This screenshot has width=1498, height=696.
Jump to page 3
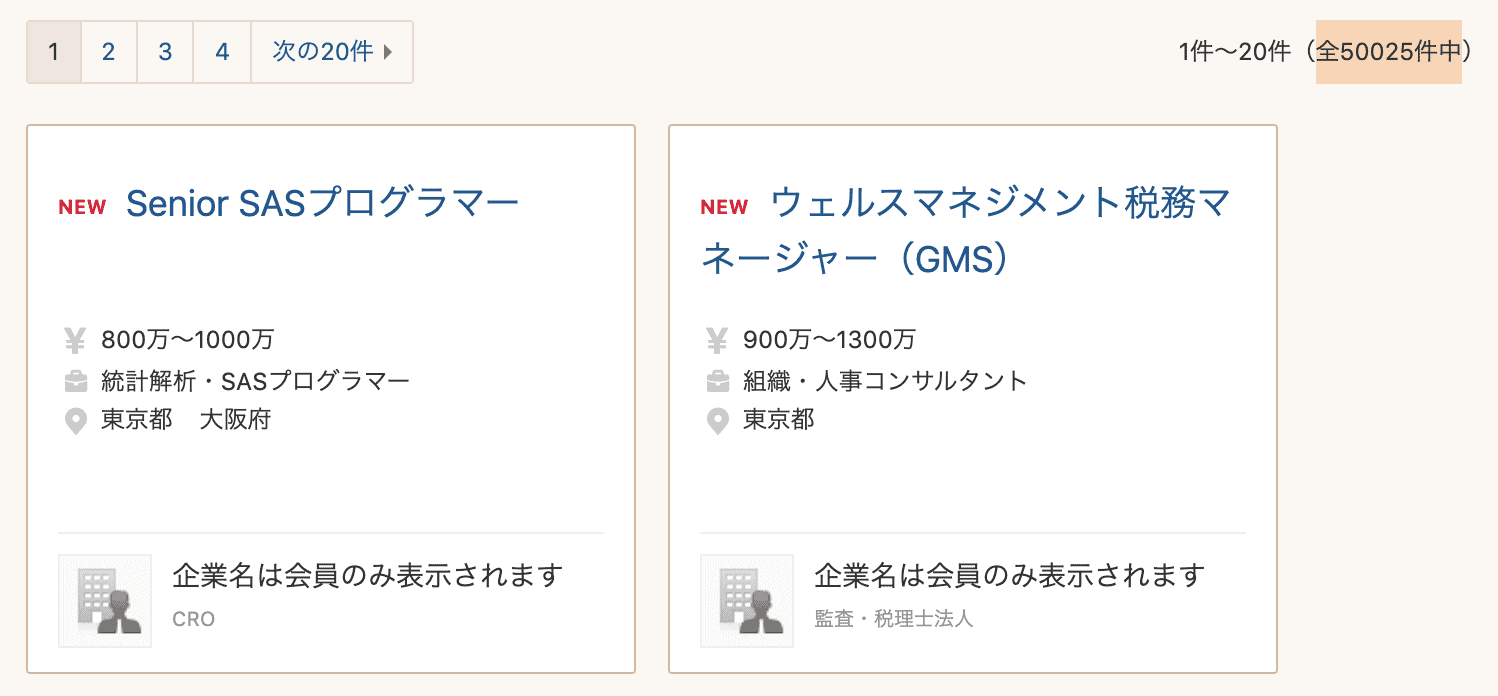tap(165, 52)
